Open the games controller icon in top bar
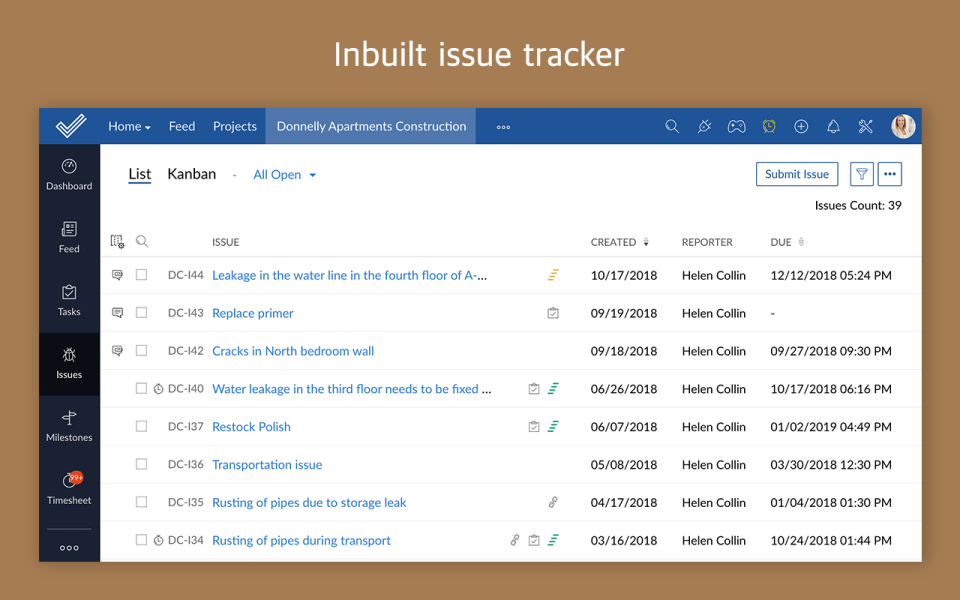The width and height of the screenshot is (960, 600). point(736,126)
